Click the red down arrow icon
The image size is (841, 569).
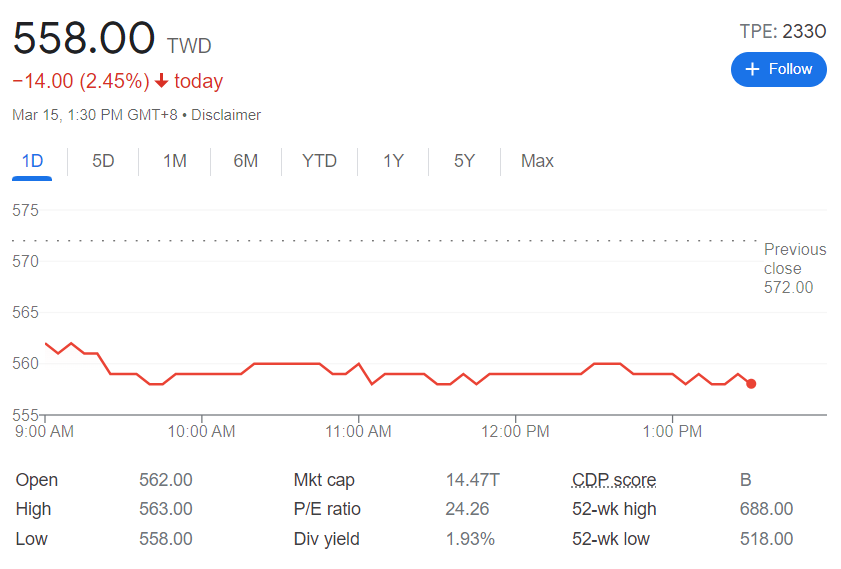[x=161, y=81]
